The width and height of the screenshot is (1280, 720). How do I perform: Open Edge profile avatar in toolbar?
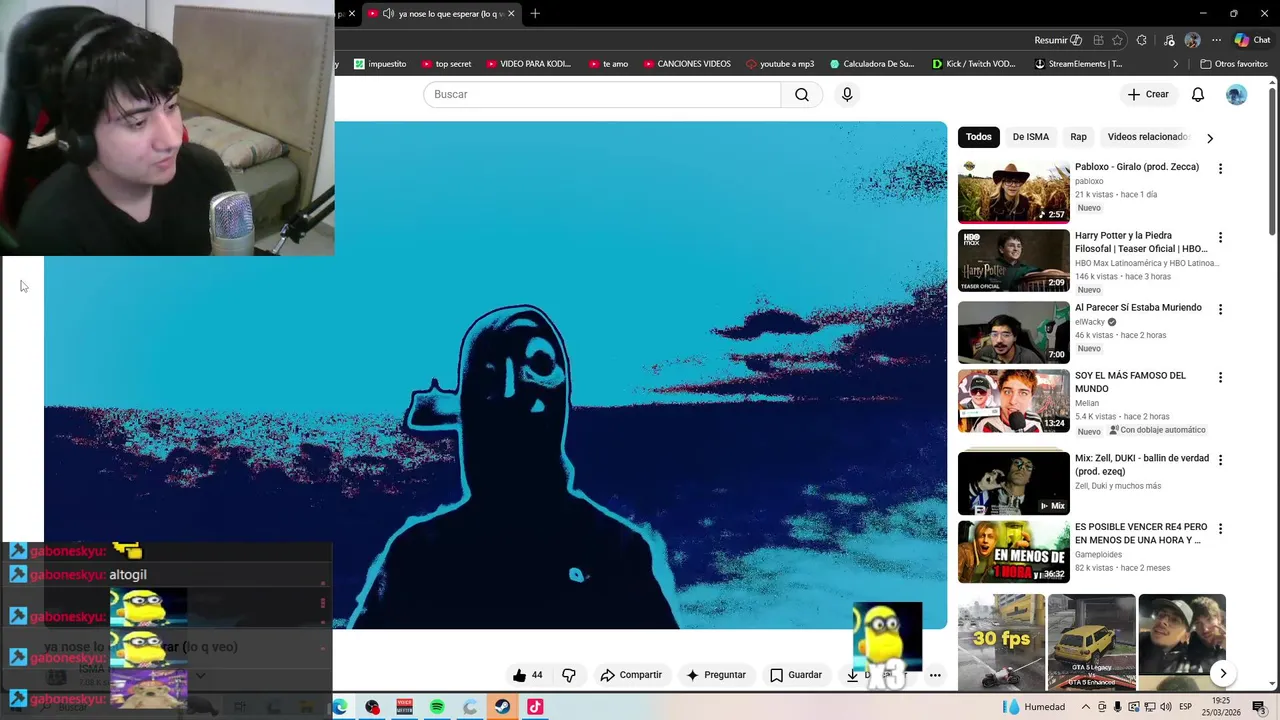(x=1192, y=40)
